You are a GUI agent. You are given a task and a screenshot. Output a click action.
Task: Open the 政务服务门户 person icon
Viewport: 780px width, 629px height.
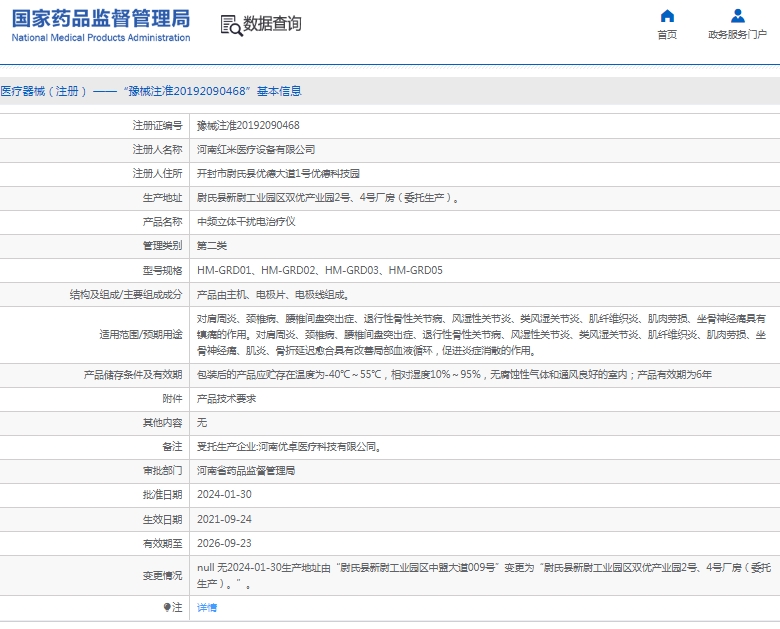pyautogui.click(x=738, y=16)
